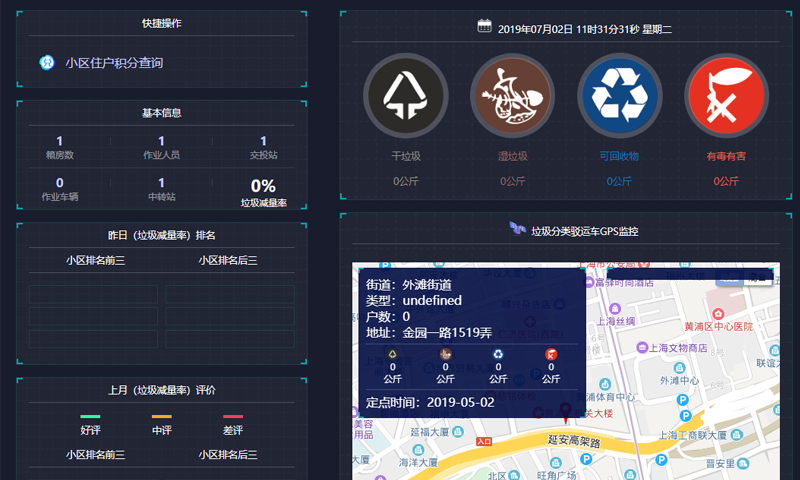Click the map type switch control
The width and height of the screenshot is (800, 480).
pyautogui.click(x=745, y=277)
